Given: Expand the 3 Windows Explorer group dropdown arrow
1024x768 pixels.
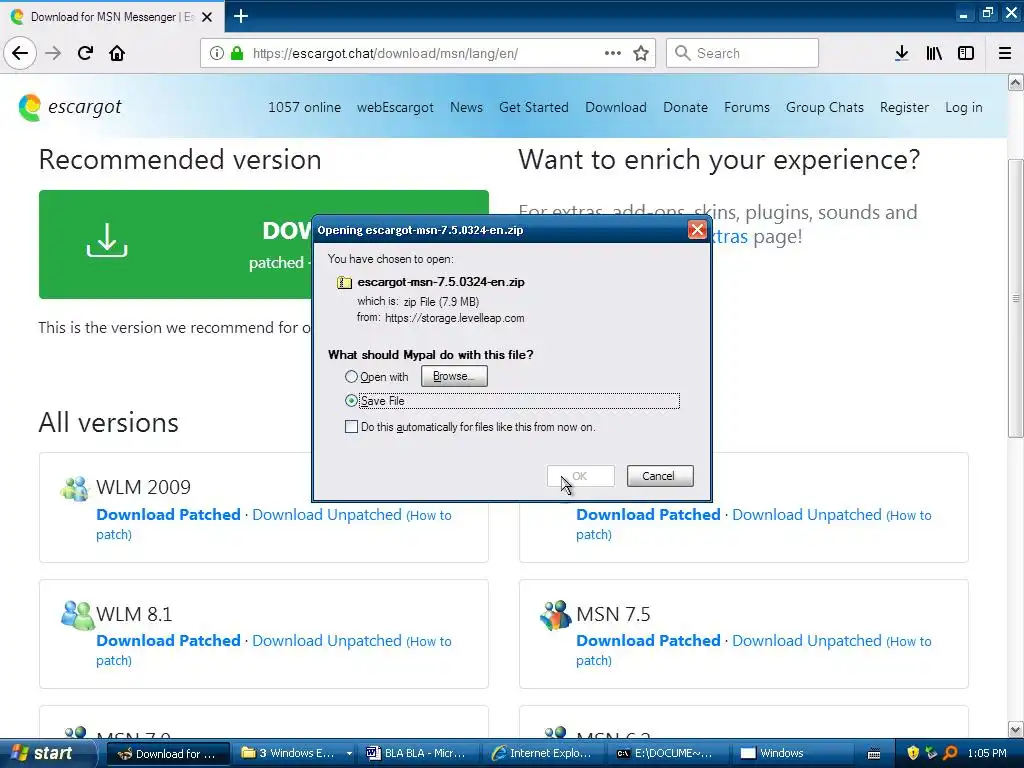Looking at the screenshot, I should coord(349,754).
